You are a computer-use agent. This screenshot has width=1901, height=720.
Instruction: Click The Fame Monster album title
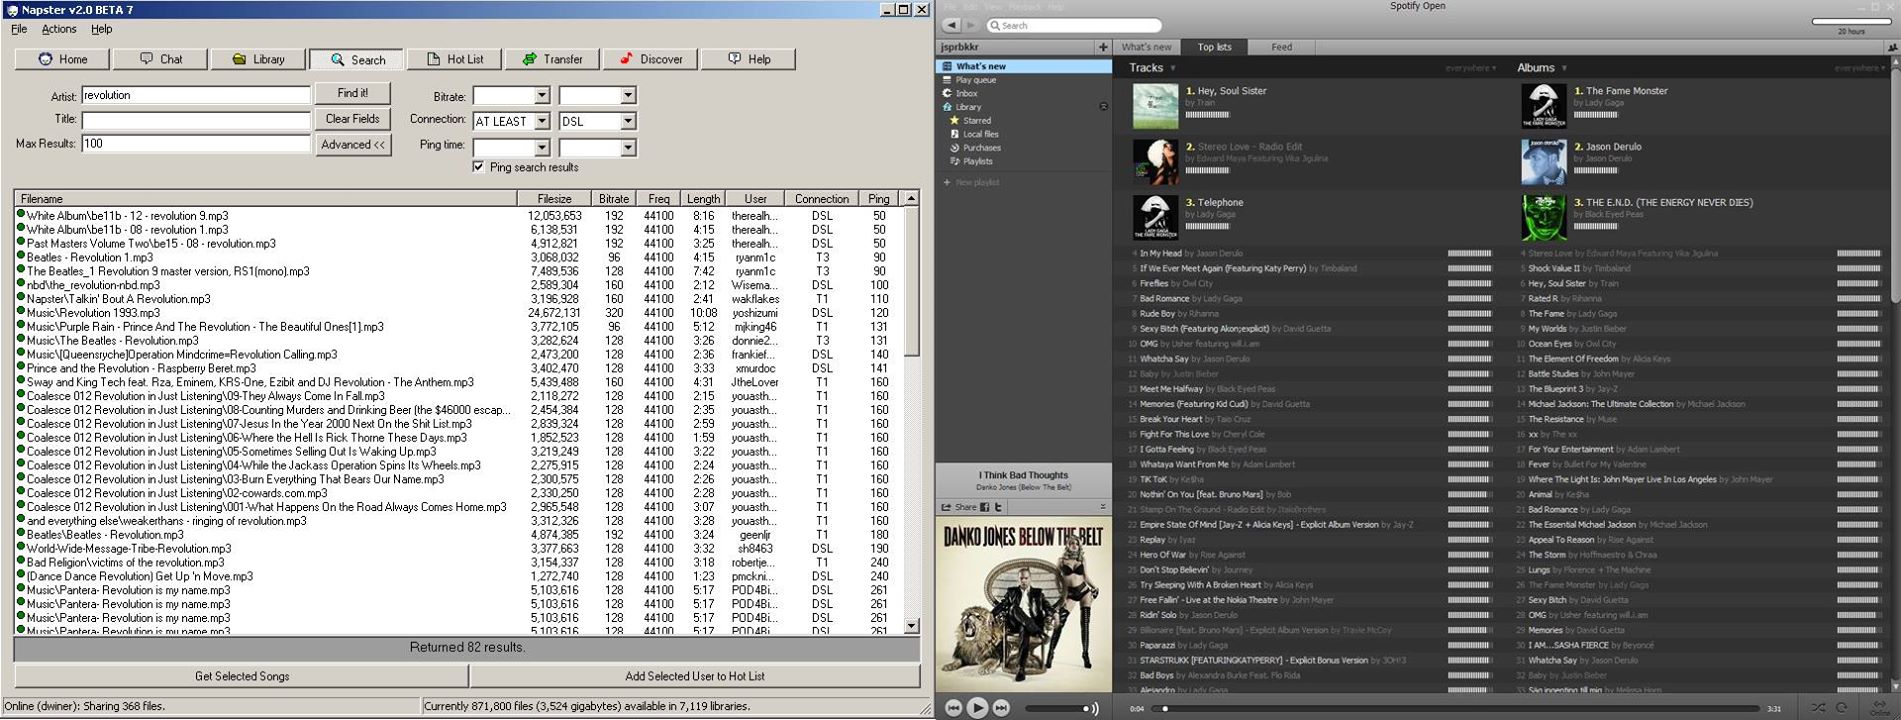coord(1627,91)
